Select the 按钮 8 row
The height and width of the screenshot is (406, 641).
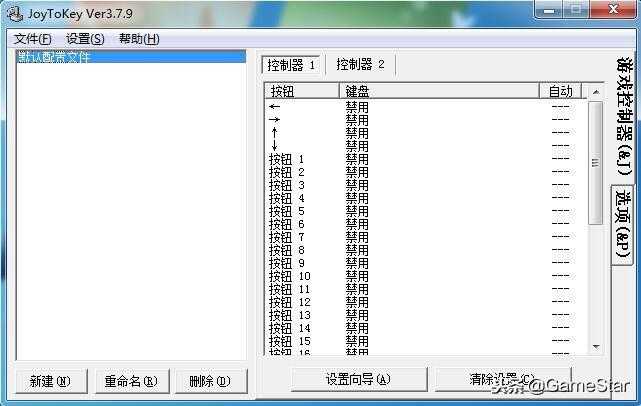click(x=426, y=250)
